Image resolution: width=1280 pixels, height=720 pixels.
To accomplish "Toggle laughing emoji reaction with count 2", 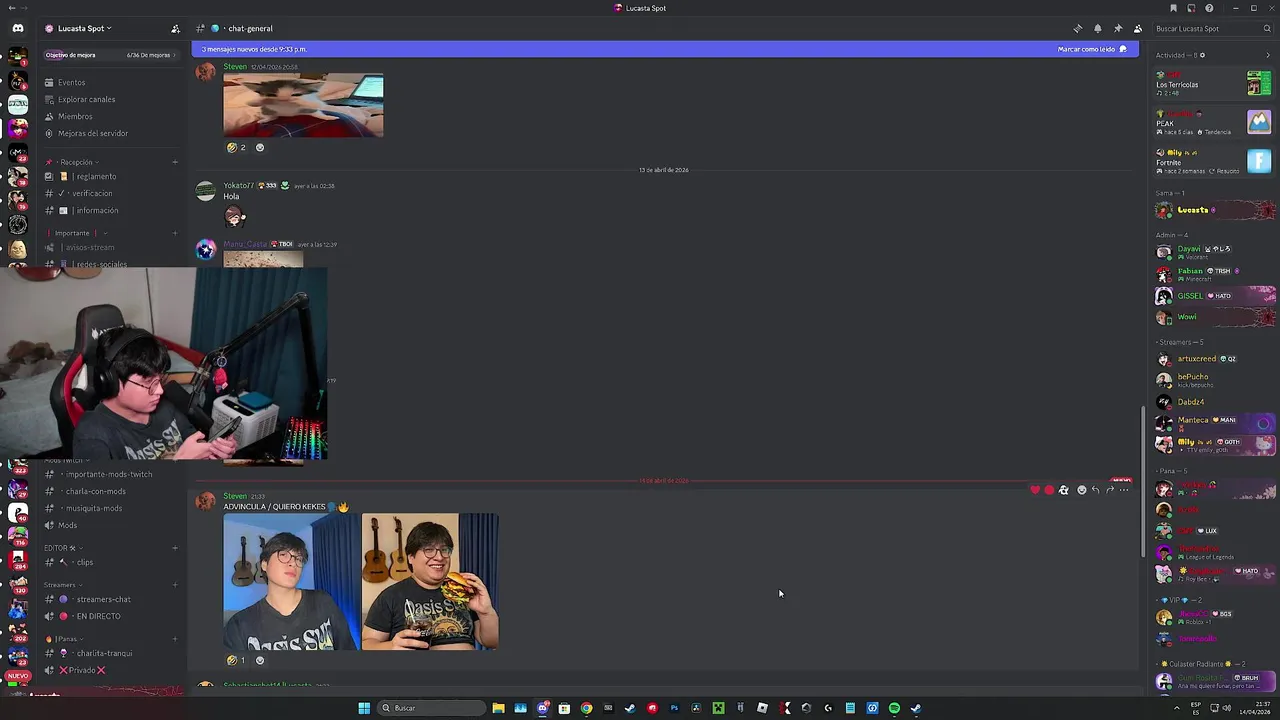I will [236, 147].
